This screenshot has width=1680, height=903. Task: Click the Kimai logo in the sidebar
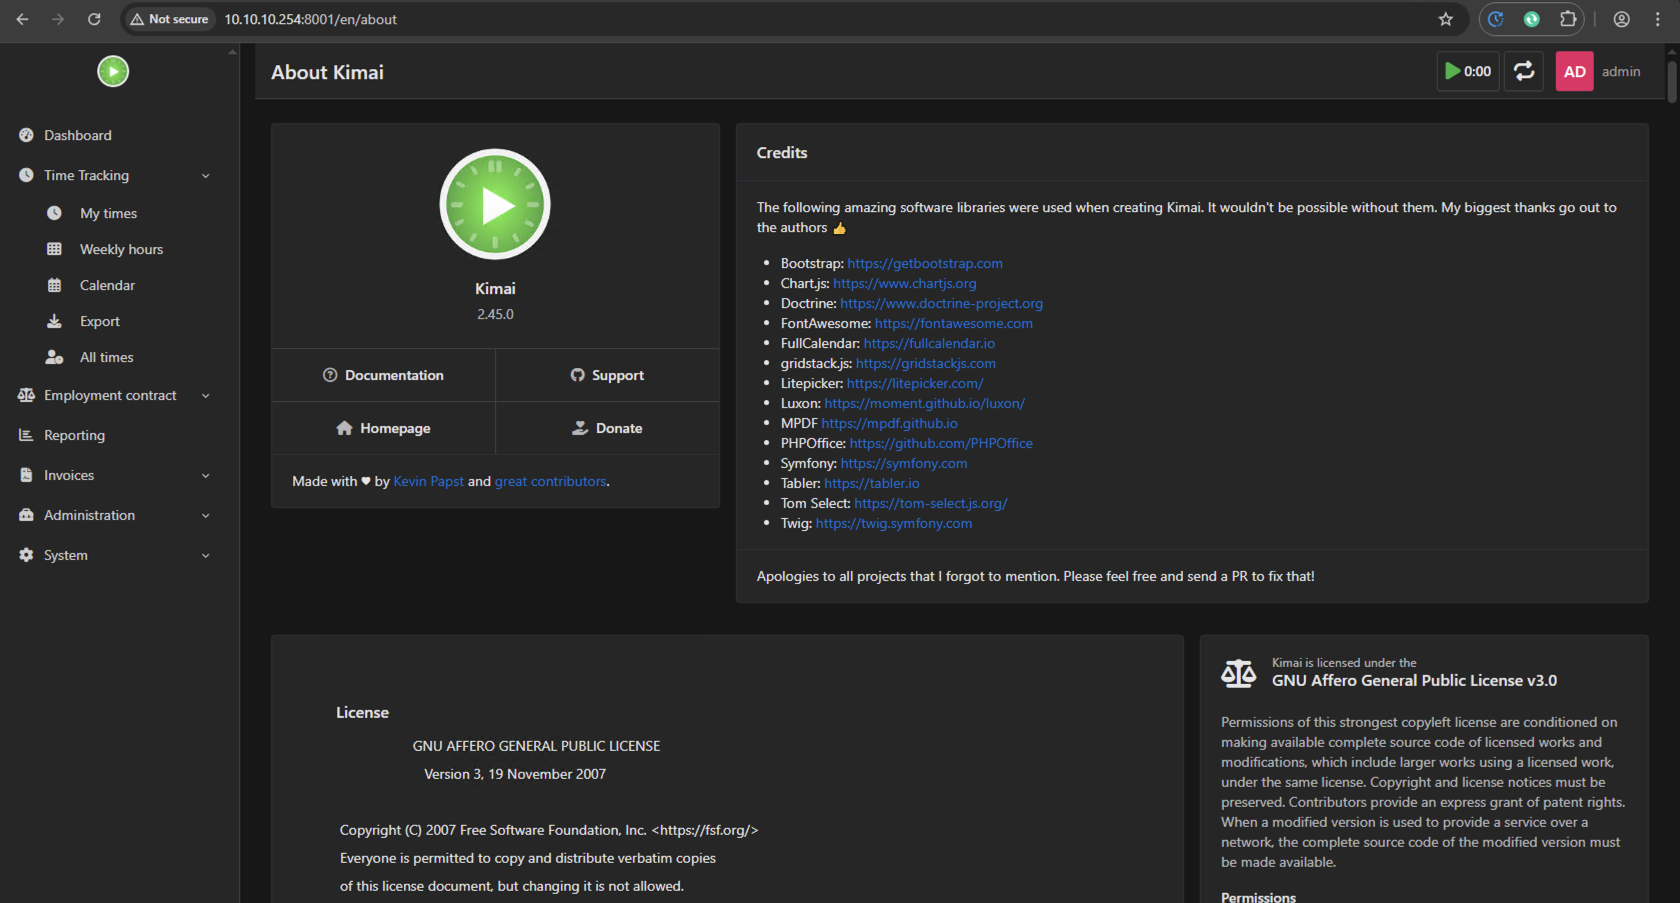(x=113, y=71)
